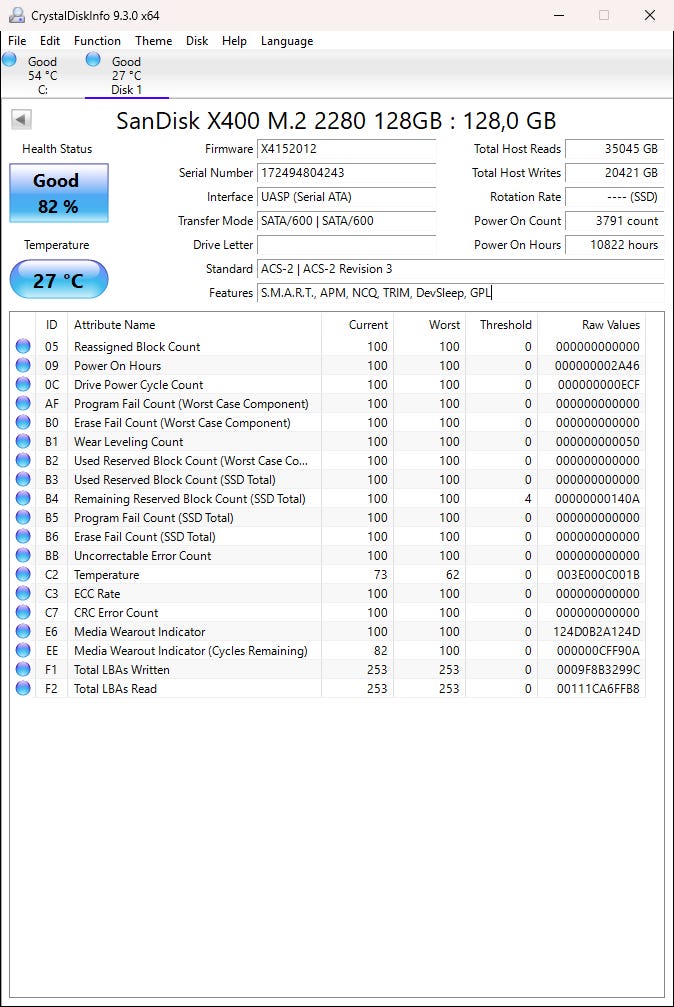
Task: Open the Language menu
Action: (x=287, y=40)
